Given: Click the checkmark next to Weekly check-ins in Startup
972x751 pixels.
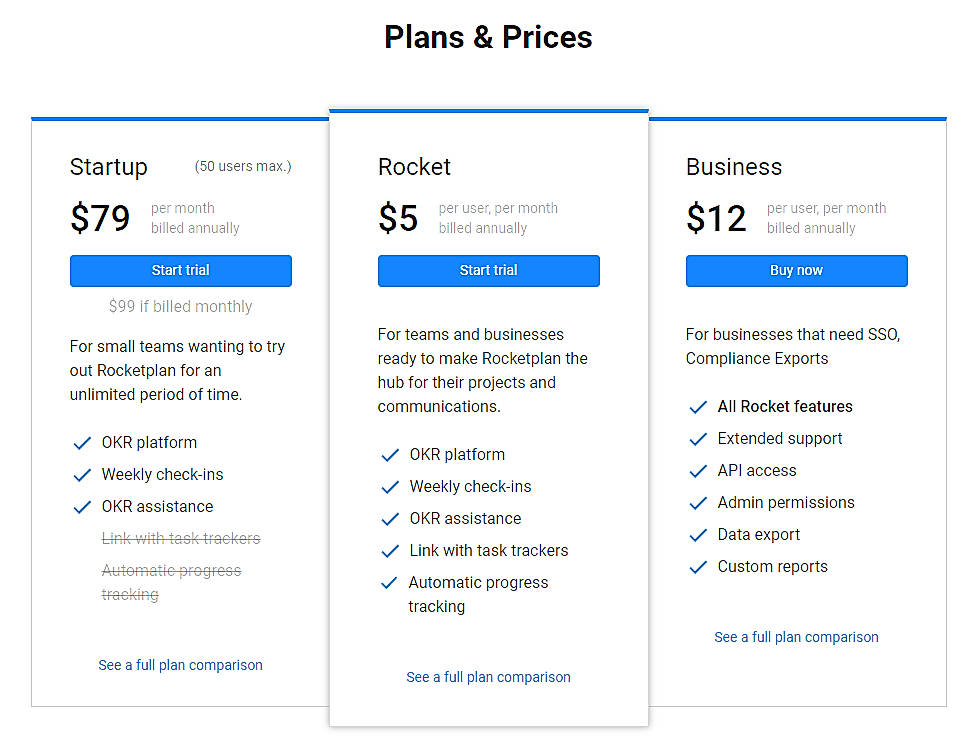Looking at the screenshot, I should [x=82, y=474].
